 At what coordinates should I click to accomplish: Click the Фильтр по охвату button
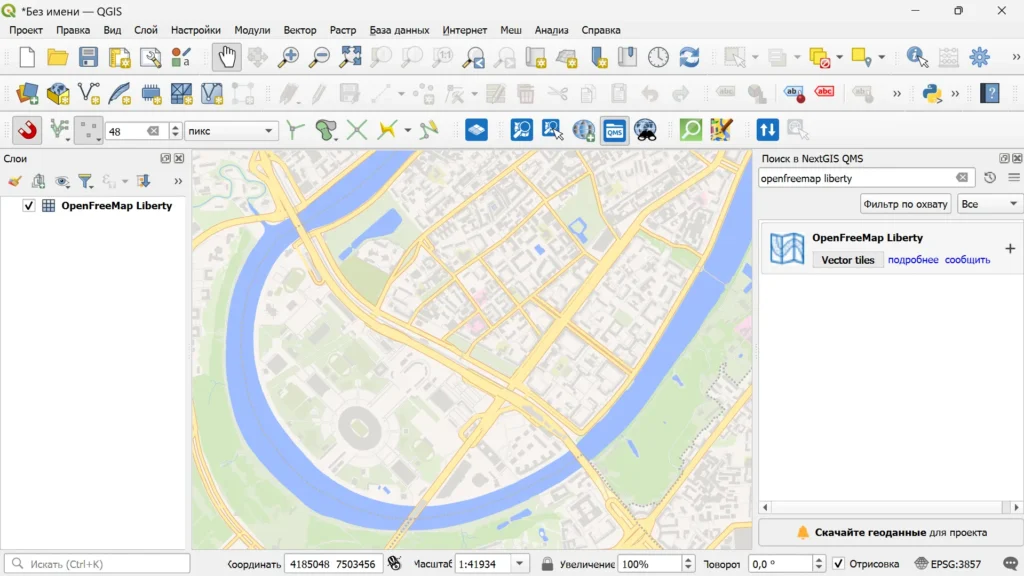coord(905,204)
